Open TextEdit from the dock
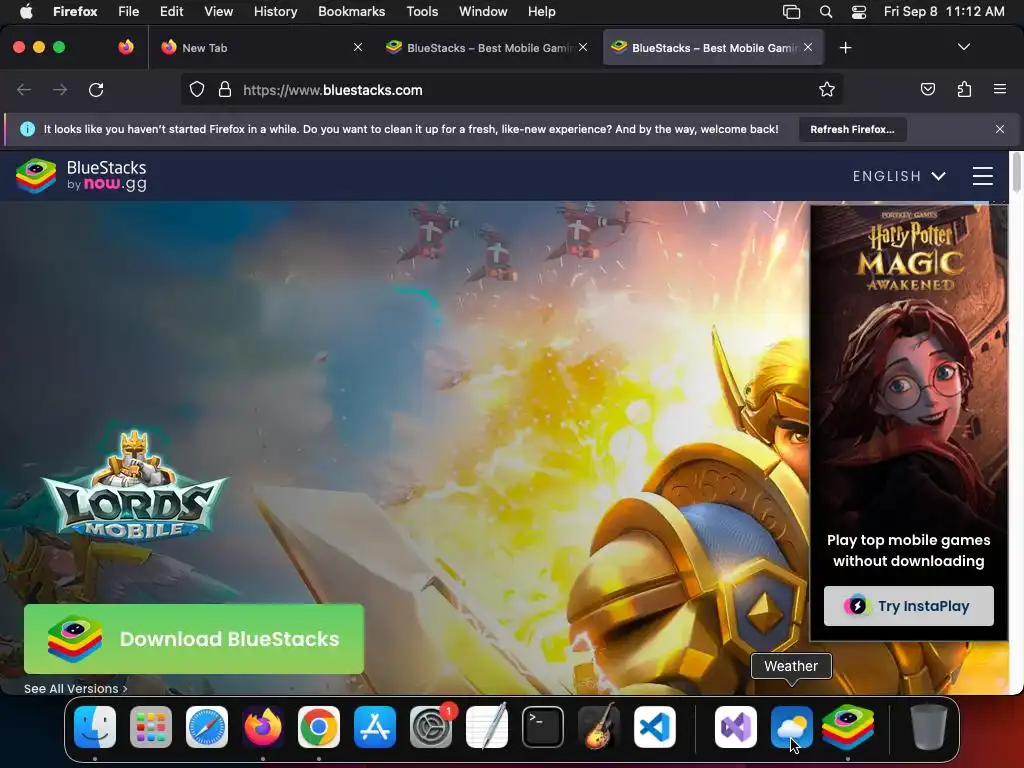The height and width of the screenshot is (768, 1024). tap(487, 727)
